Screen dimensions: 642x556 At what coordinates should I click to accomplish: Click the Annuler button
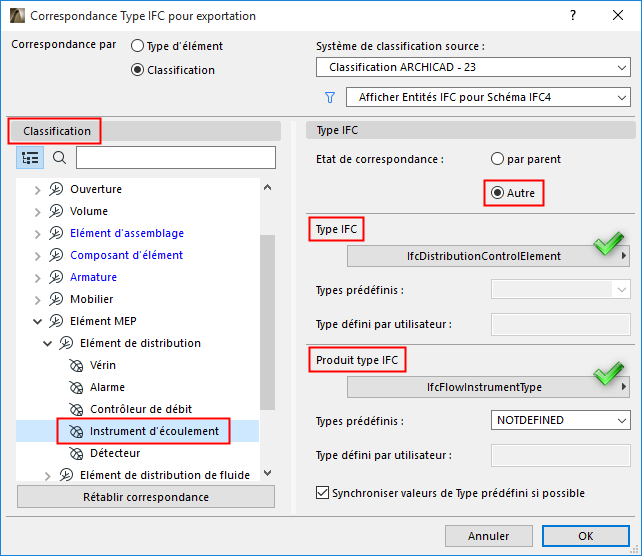[488, 536]
